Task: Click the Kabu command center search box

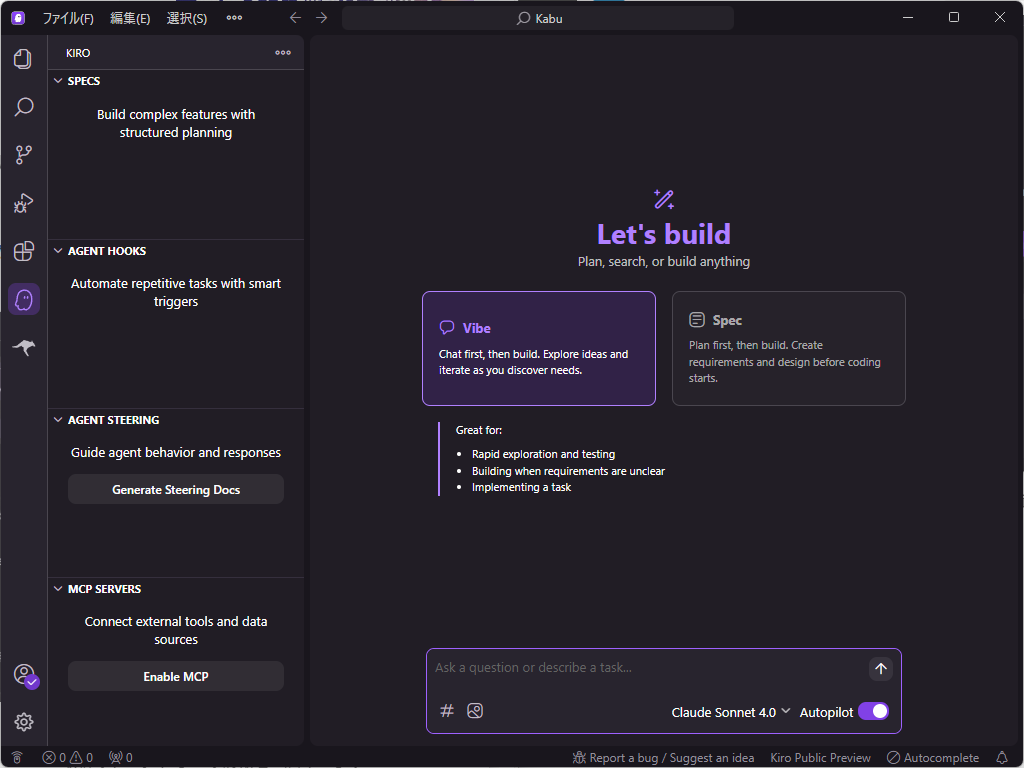Action: [x=538, y=18]
